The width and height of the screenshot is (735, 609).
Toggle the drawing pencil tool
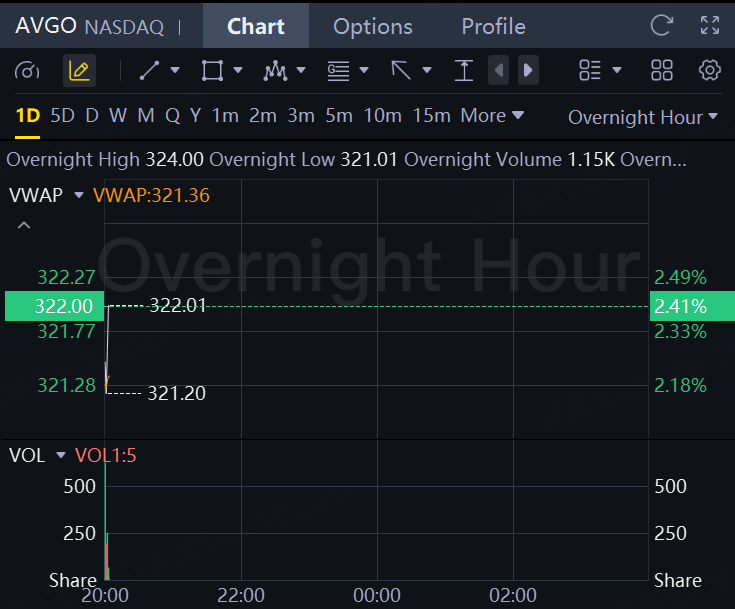79,70
